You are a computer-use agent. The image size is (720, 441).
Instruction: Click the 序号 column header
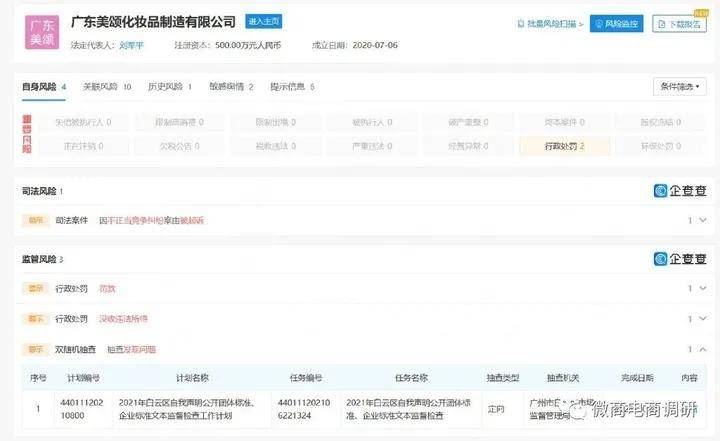(38, 378)
